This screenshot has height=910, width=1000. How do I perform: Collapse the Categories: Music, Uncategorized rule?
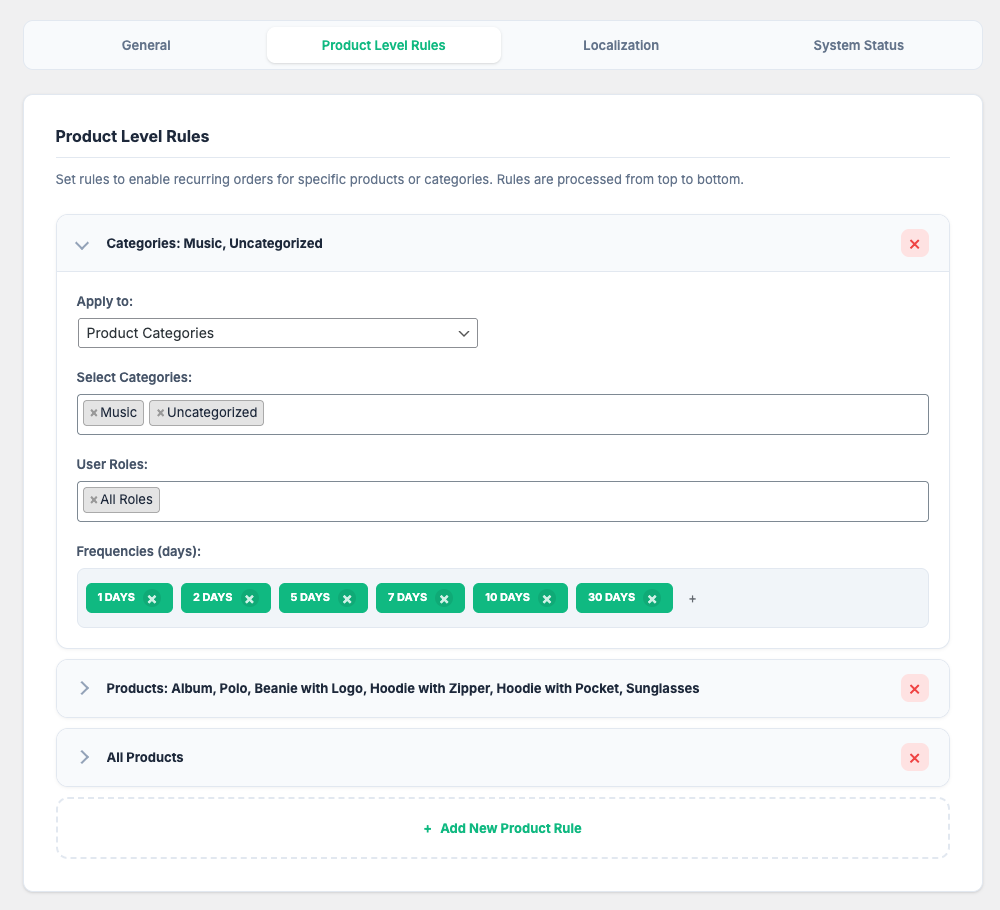[x=83, y=244]
